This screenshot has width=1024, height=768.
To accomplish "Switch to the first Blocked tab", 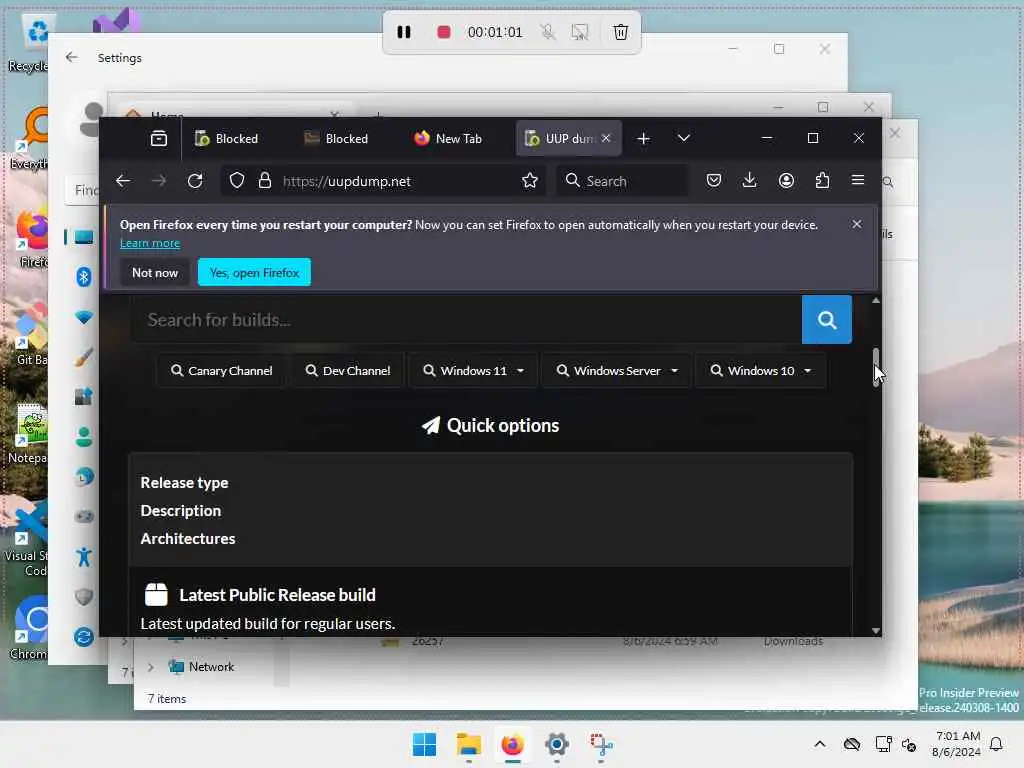I will coord(227,138).
